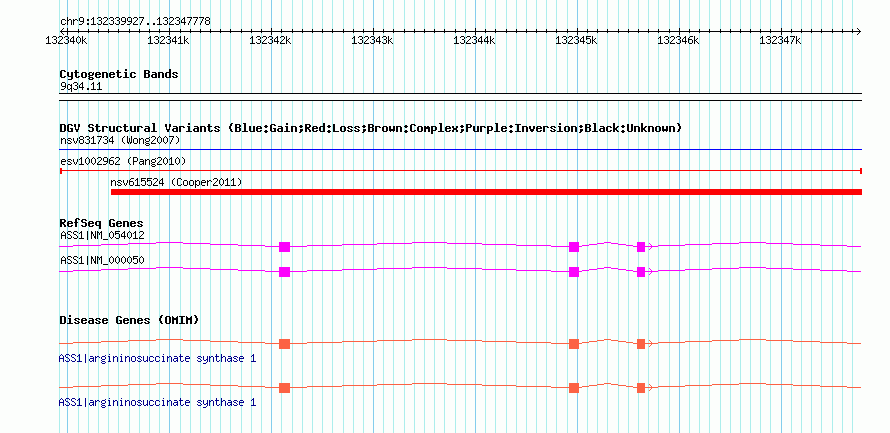This screenshot has width=890, height=433.
Task: Select the 132343k ruler tick label
Action: [x=372, y=40]
